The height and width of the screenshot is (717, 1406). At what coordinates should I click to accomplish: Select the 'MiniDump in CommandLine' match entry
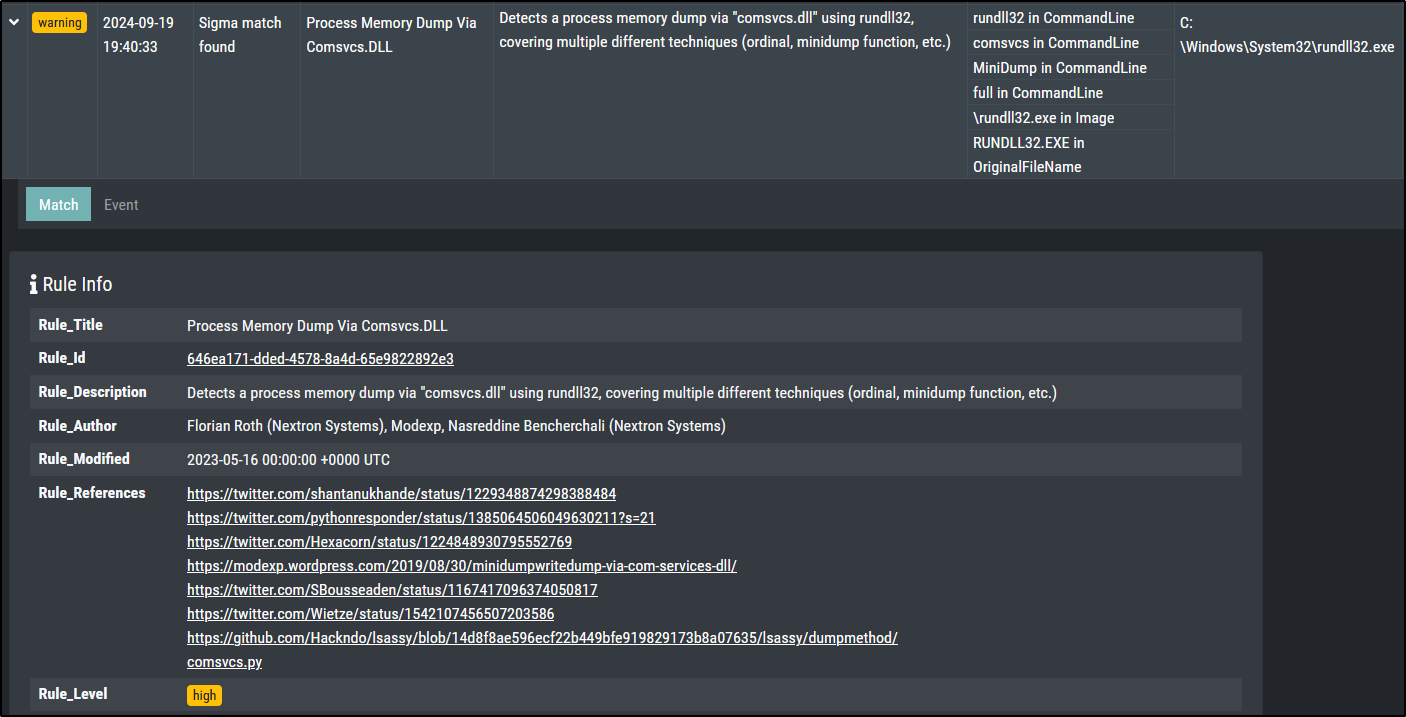tap(1059, 68)
